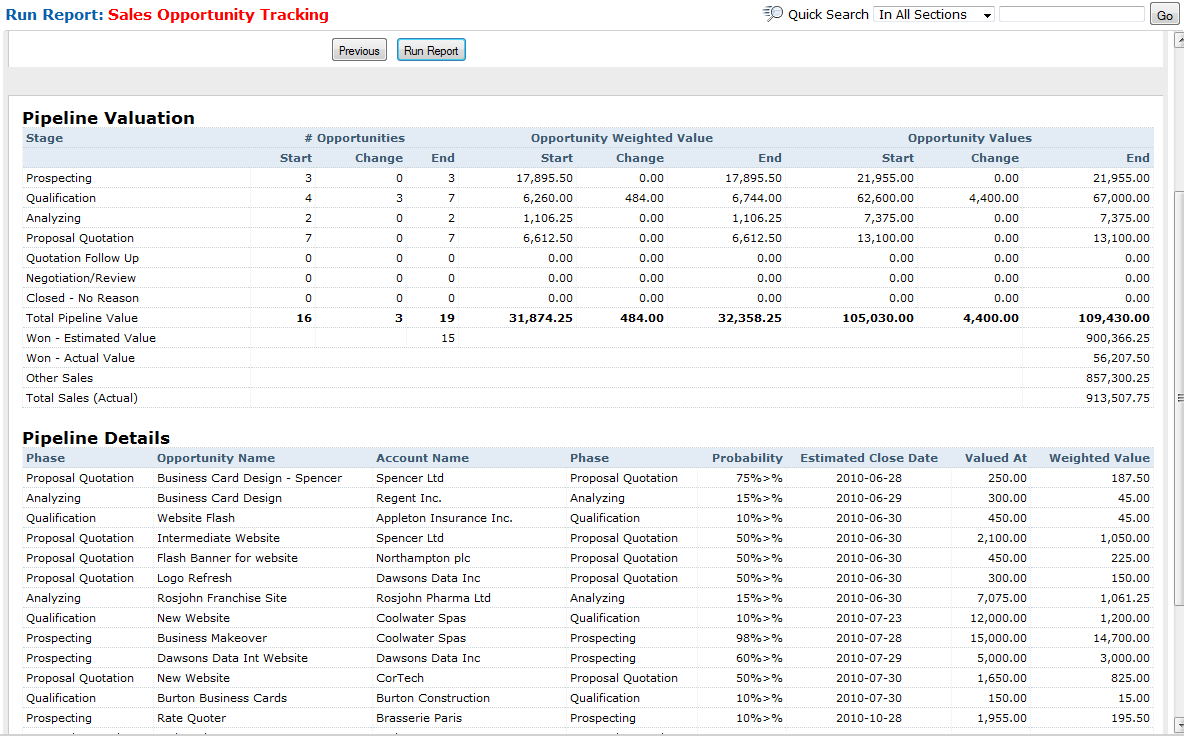The width and height of the screenshot is (1184, 736).
Task: Click the 32,358.25 weighted end total
Action: coord(750,318)
